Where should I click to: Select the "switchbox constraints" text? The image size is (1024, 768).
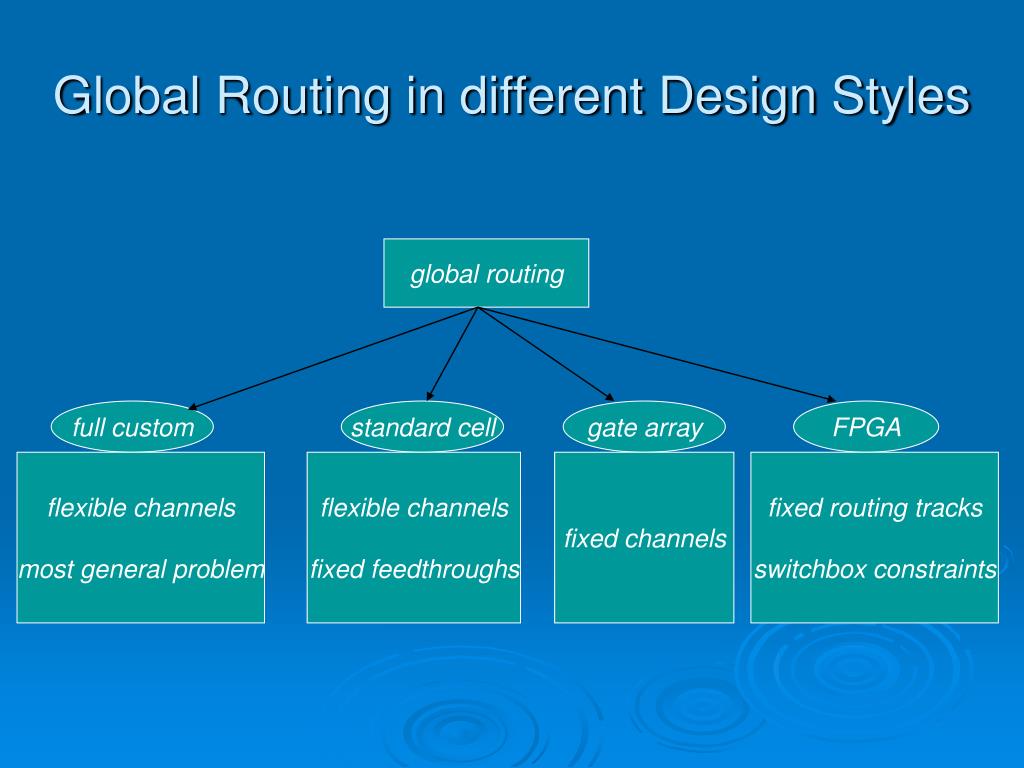875,569
